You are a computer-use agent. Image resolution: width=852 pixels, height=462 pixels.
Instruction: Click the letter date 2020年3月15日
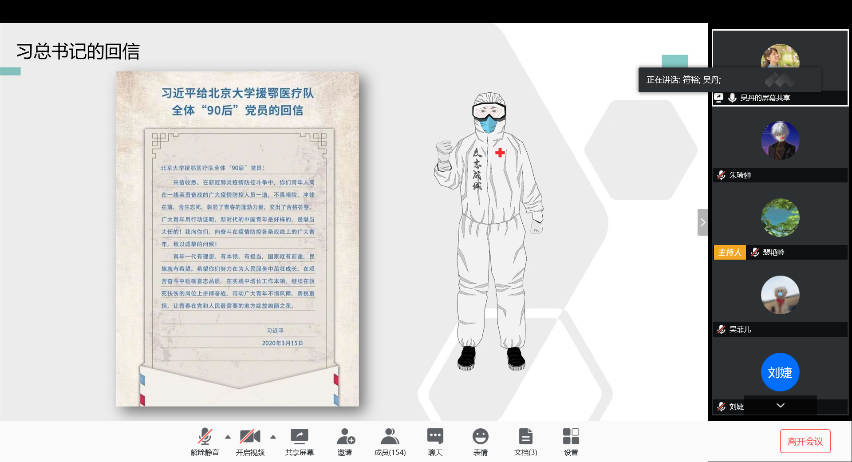click(282, 343)
